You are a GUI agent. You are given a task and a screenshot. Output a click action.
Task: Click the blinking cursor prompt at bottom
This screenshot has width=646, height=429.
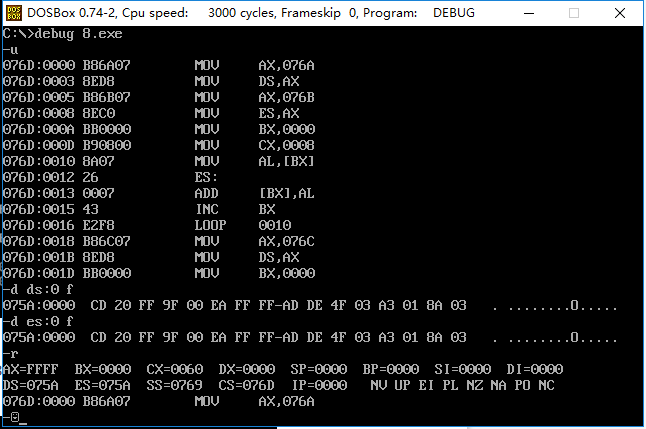15,417
